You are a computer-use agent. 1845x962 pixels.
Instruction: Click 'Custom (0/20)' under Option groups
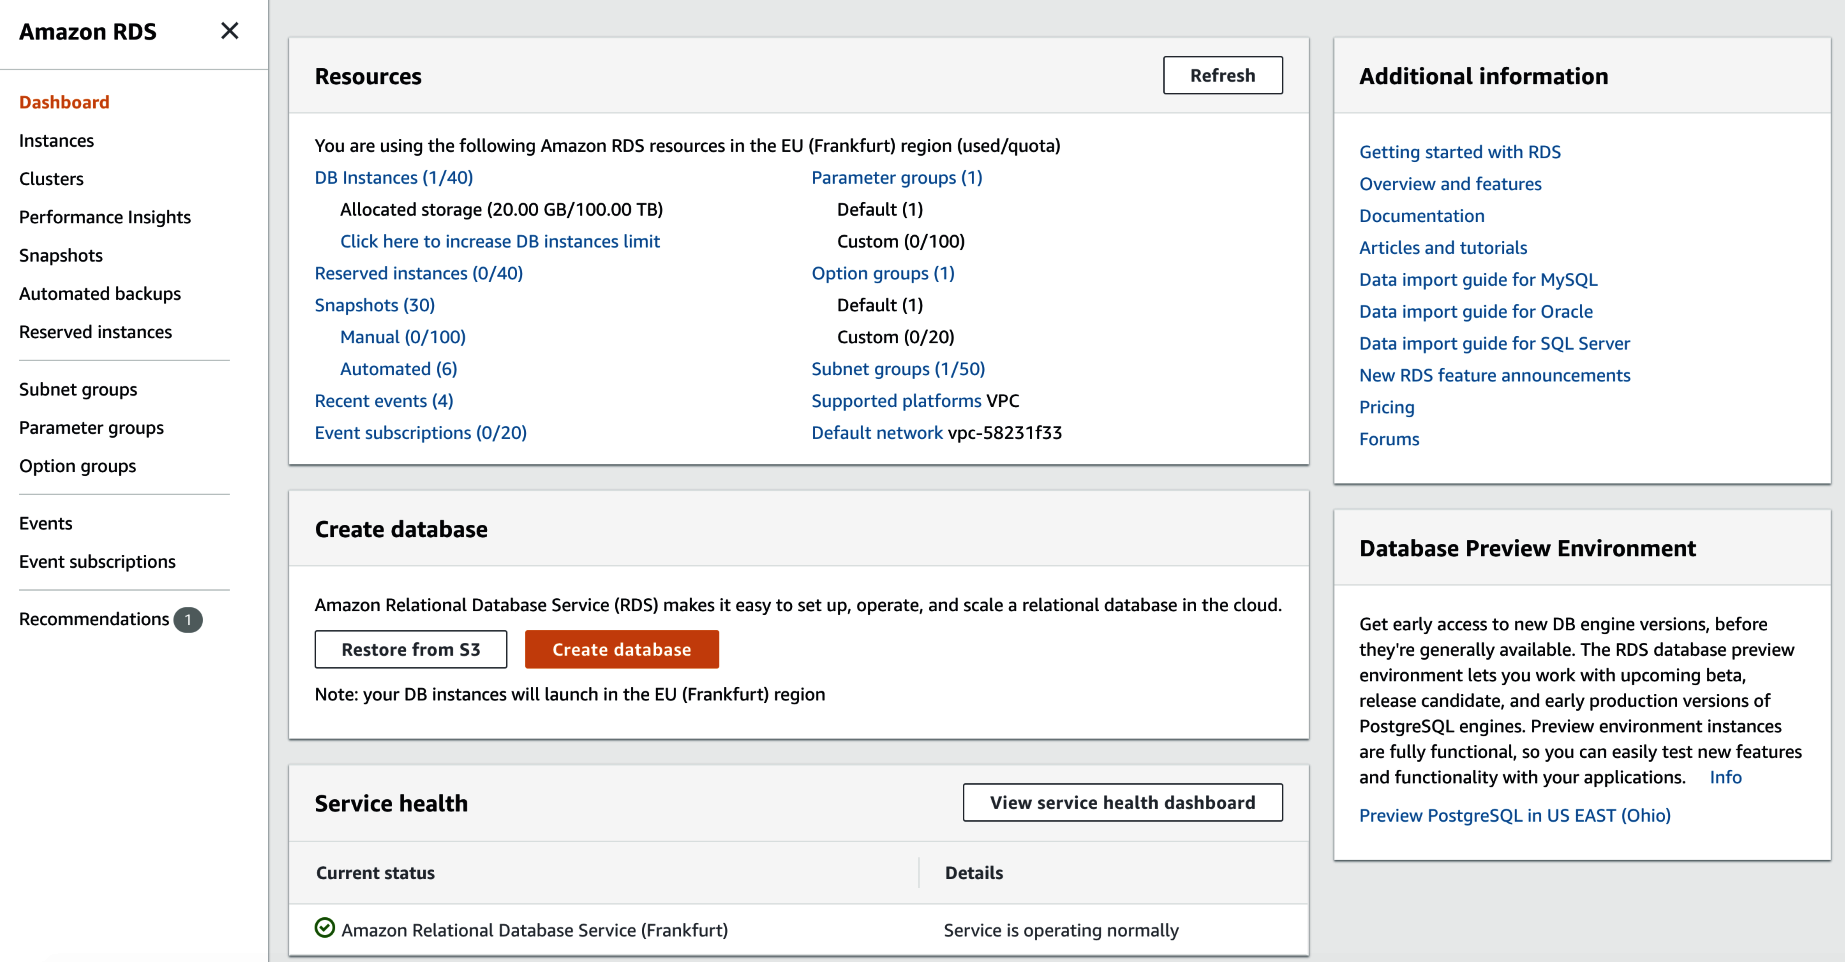[x=895, y=337]
